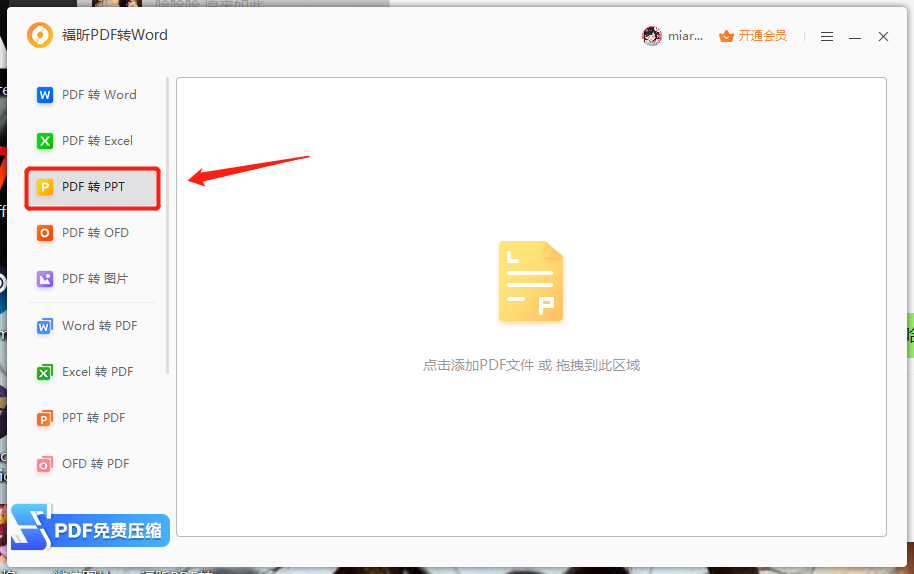Image resolution: width=914 pixels, height=574 pixels.
Task: Click the yellow PDF file icon in drop area
Action: click(x=531, y=281)
